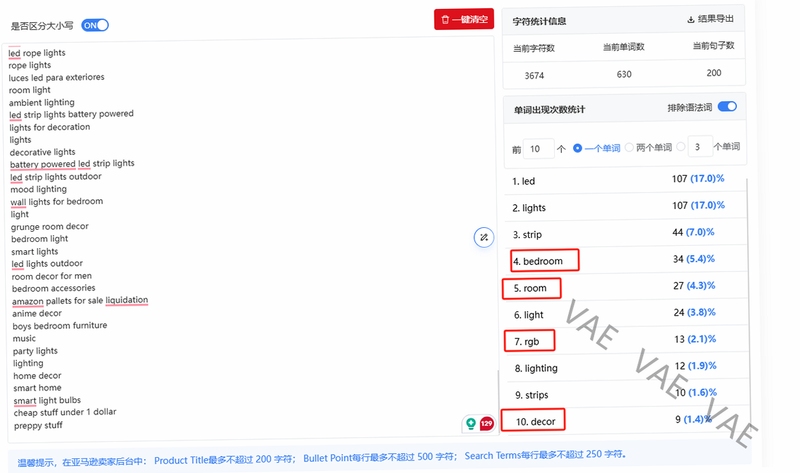This screenshot has height=473, width=800.
Task: Click the trash icon in the red clear button
Action: [445, 20]
